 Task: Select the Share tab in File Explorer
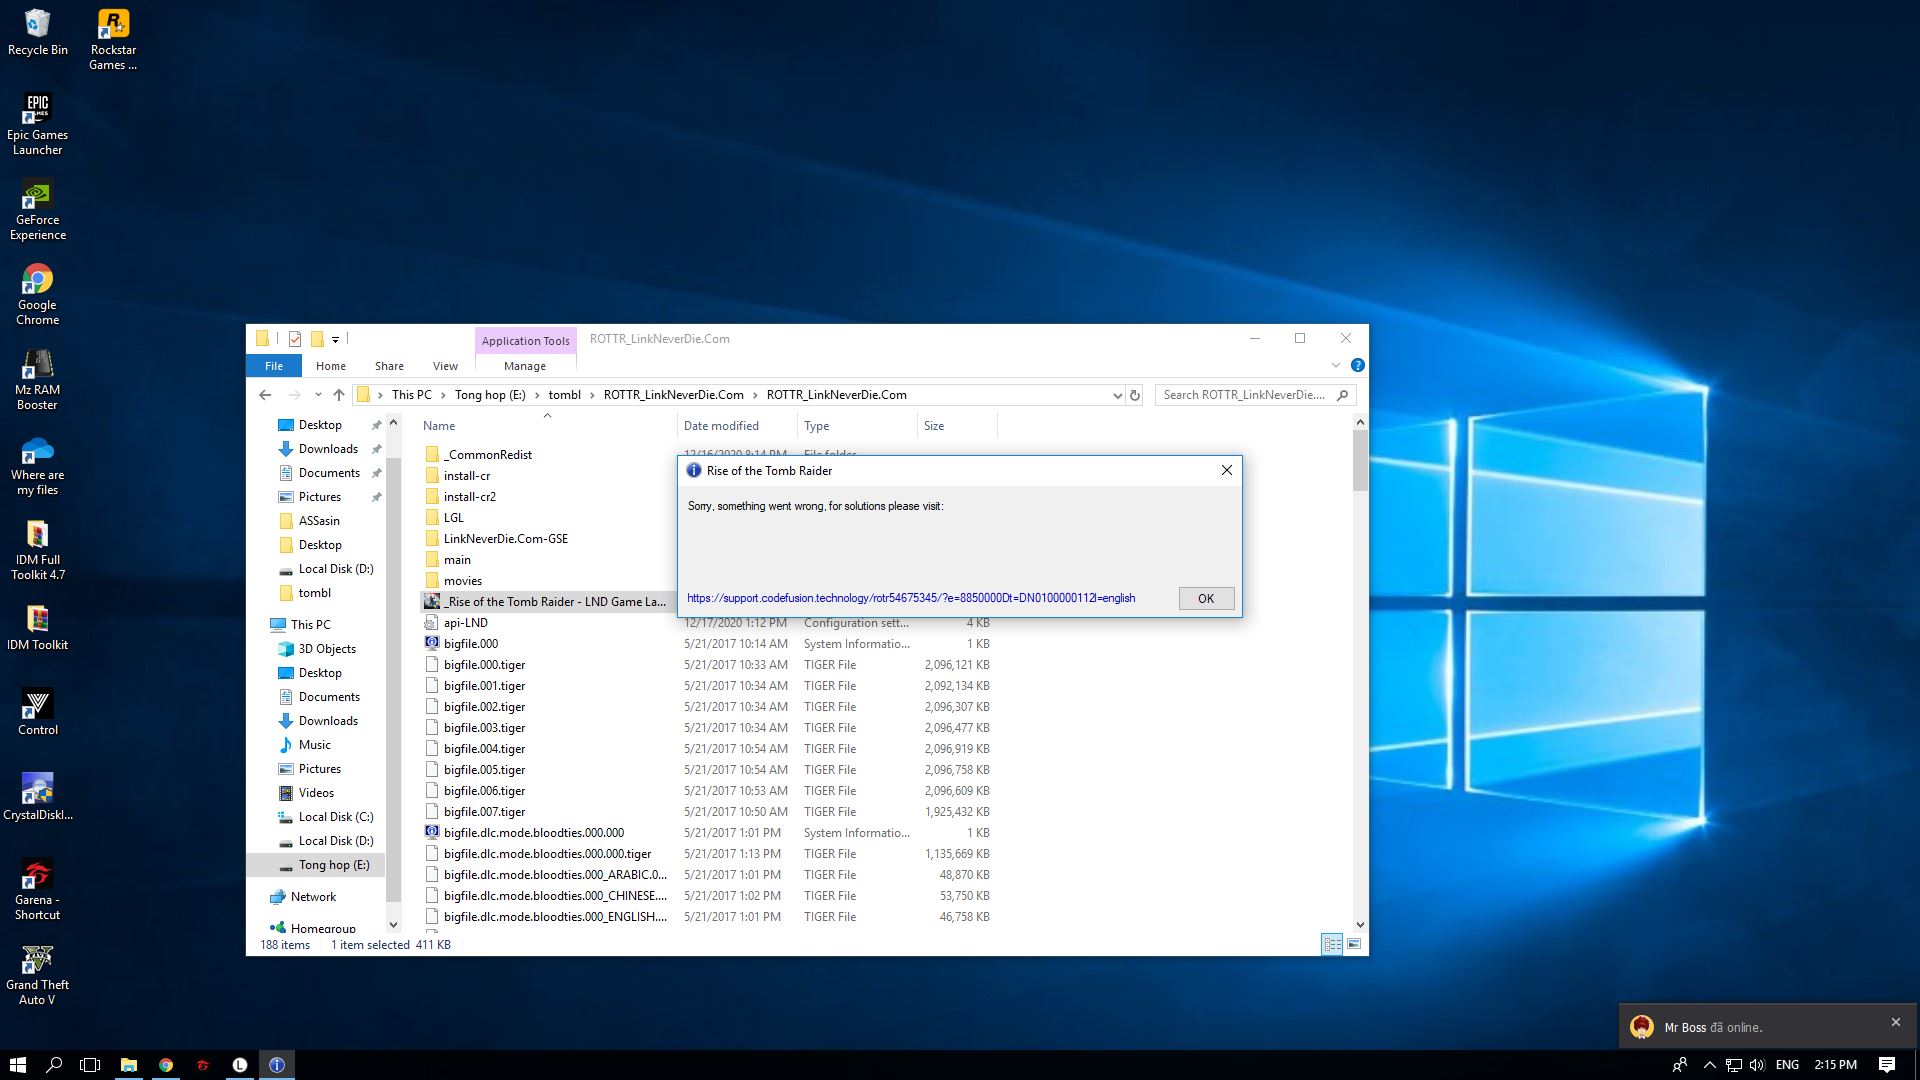388,365
